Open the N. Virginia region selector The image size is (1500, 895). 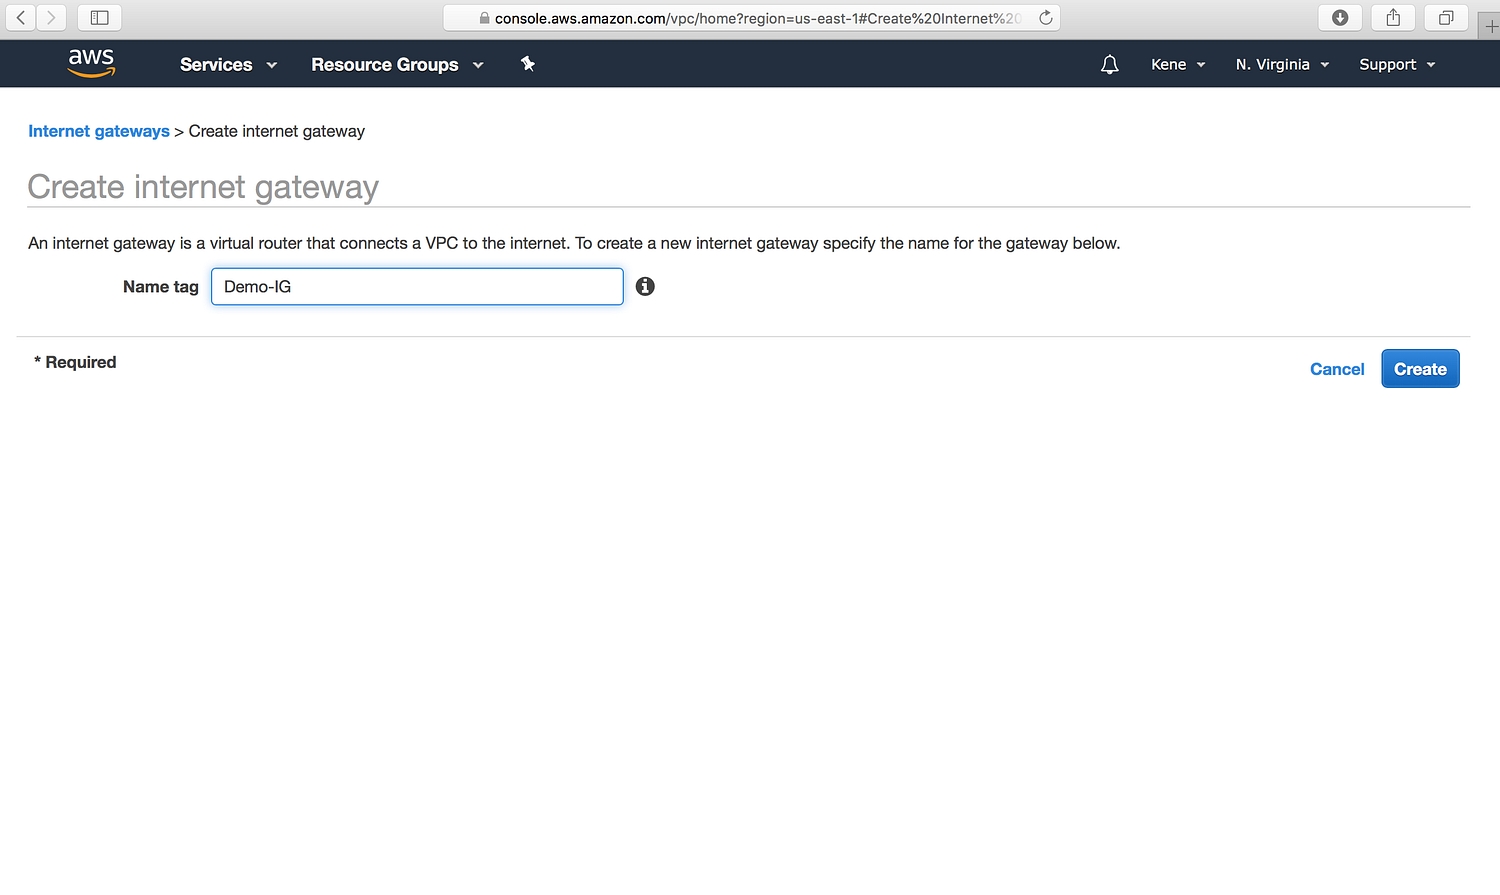(x=1282, y=65)
